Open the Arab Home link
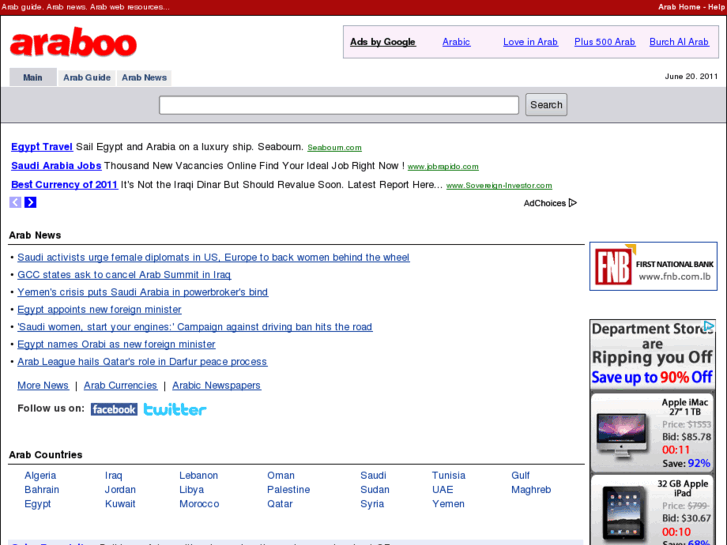 pyautogui.click(x=679, y=7)
